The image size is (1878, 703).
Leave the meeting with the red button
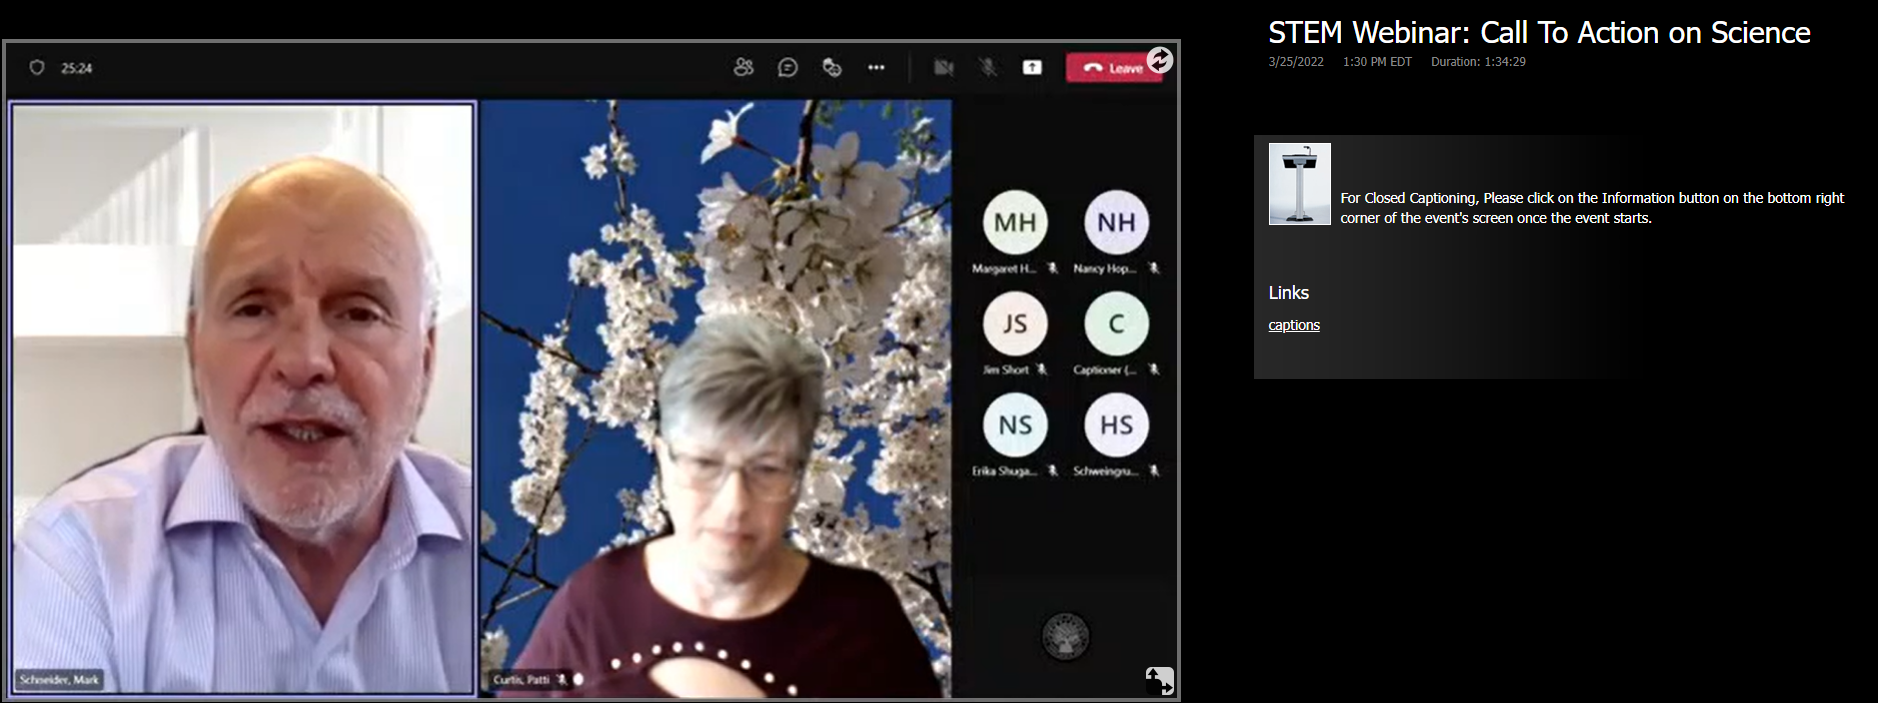[x=1112, y=68]
